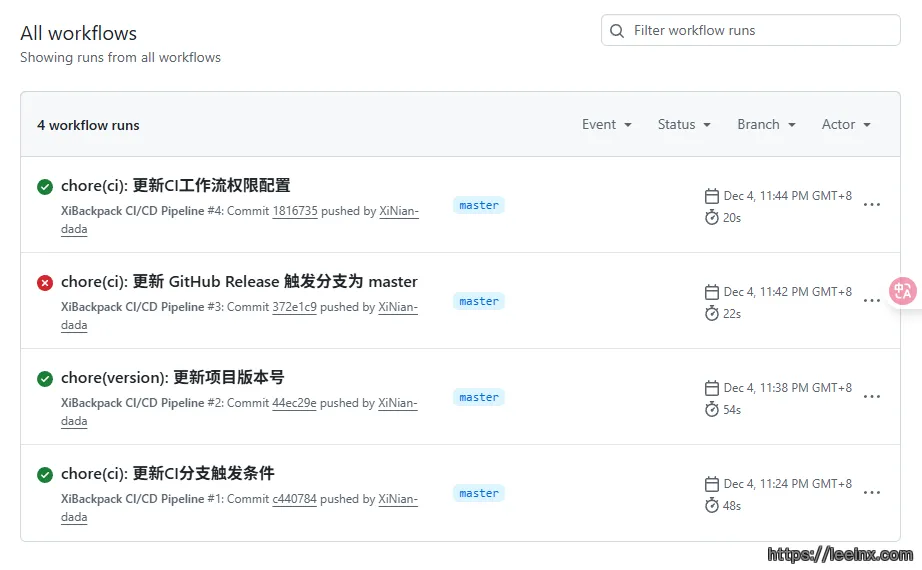This screenshot has width=922, height=570.
Task: Open commit 44ec29e link
Action: (x=294, y=404)
